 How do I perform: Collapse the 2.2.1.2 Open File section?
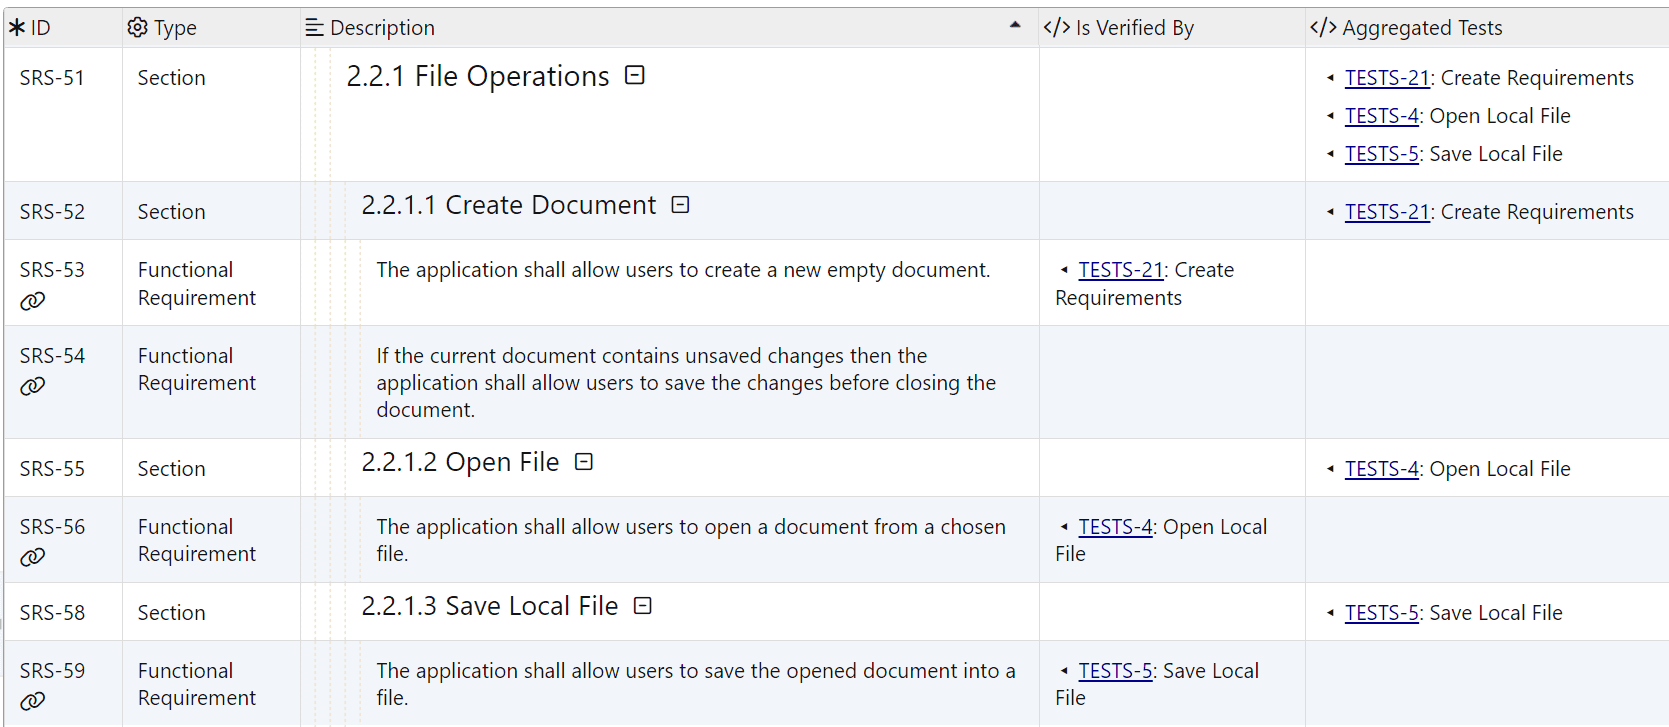pyautogui.click(x=584, y=461)
